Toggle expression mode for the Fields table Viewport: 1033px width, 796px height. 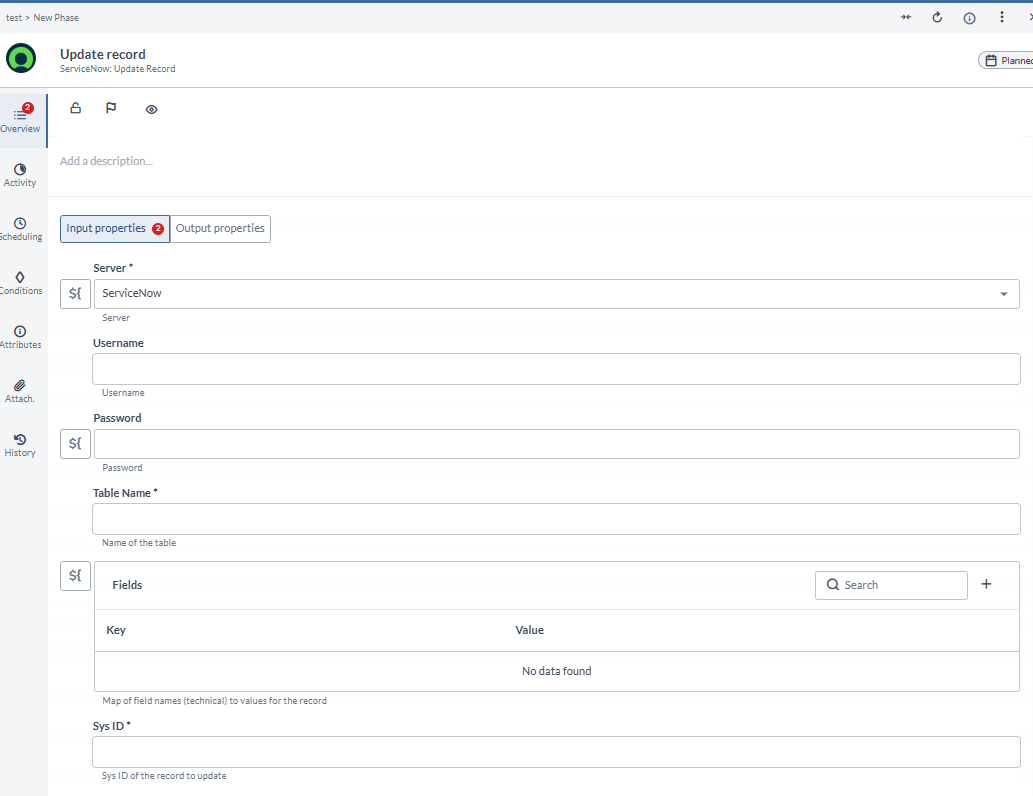(75, 575)
